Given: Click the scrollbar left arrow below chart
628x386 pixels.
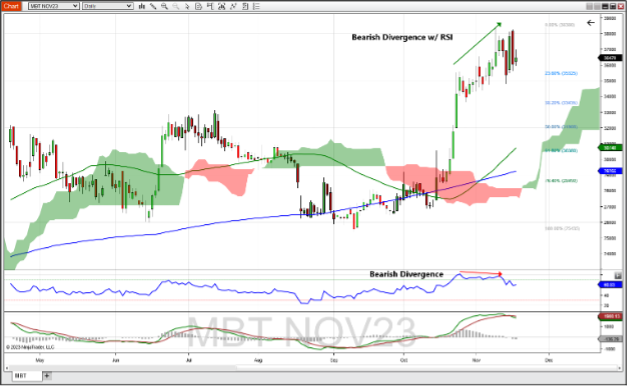Looking at the screenshot, I should pyautogui.click(x=6, y=367).
